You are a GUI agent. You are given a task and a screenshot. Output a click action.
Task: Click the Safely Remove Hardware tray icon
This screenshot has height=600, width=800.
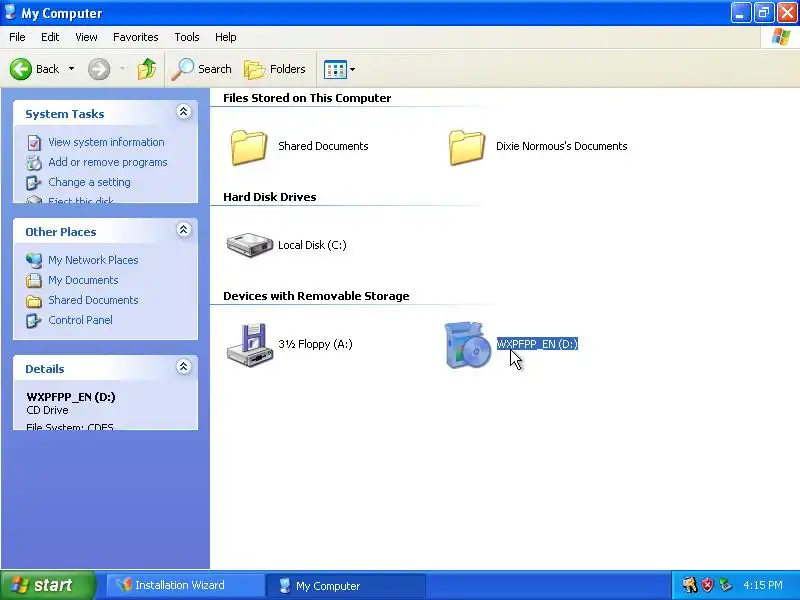(x=725, y=585)
